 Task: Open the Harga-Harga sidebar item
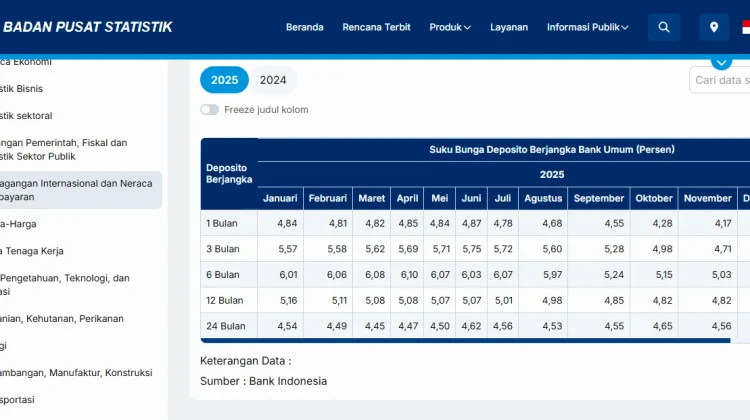click(18, 224)
